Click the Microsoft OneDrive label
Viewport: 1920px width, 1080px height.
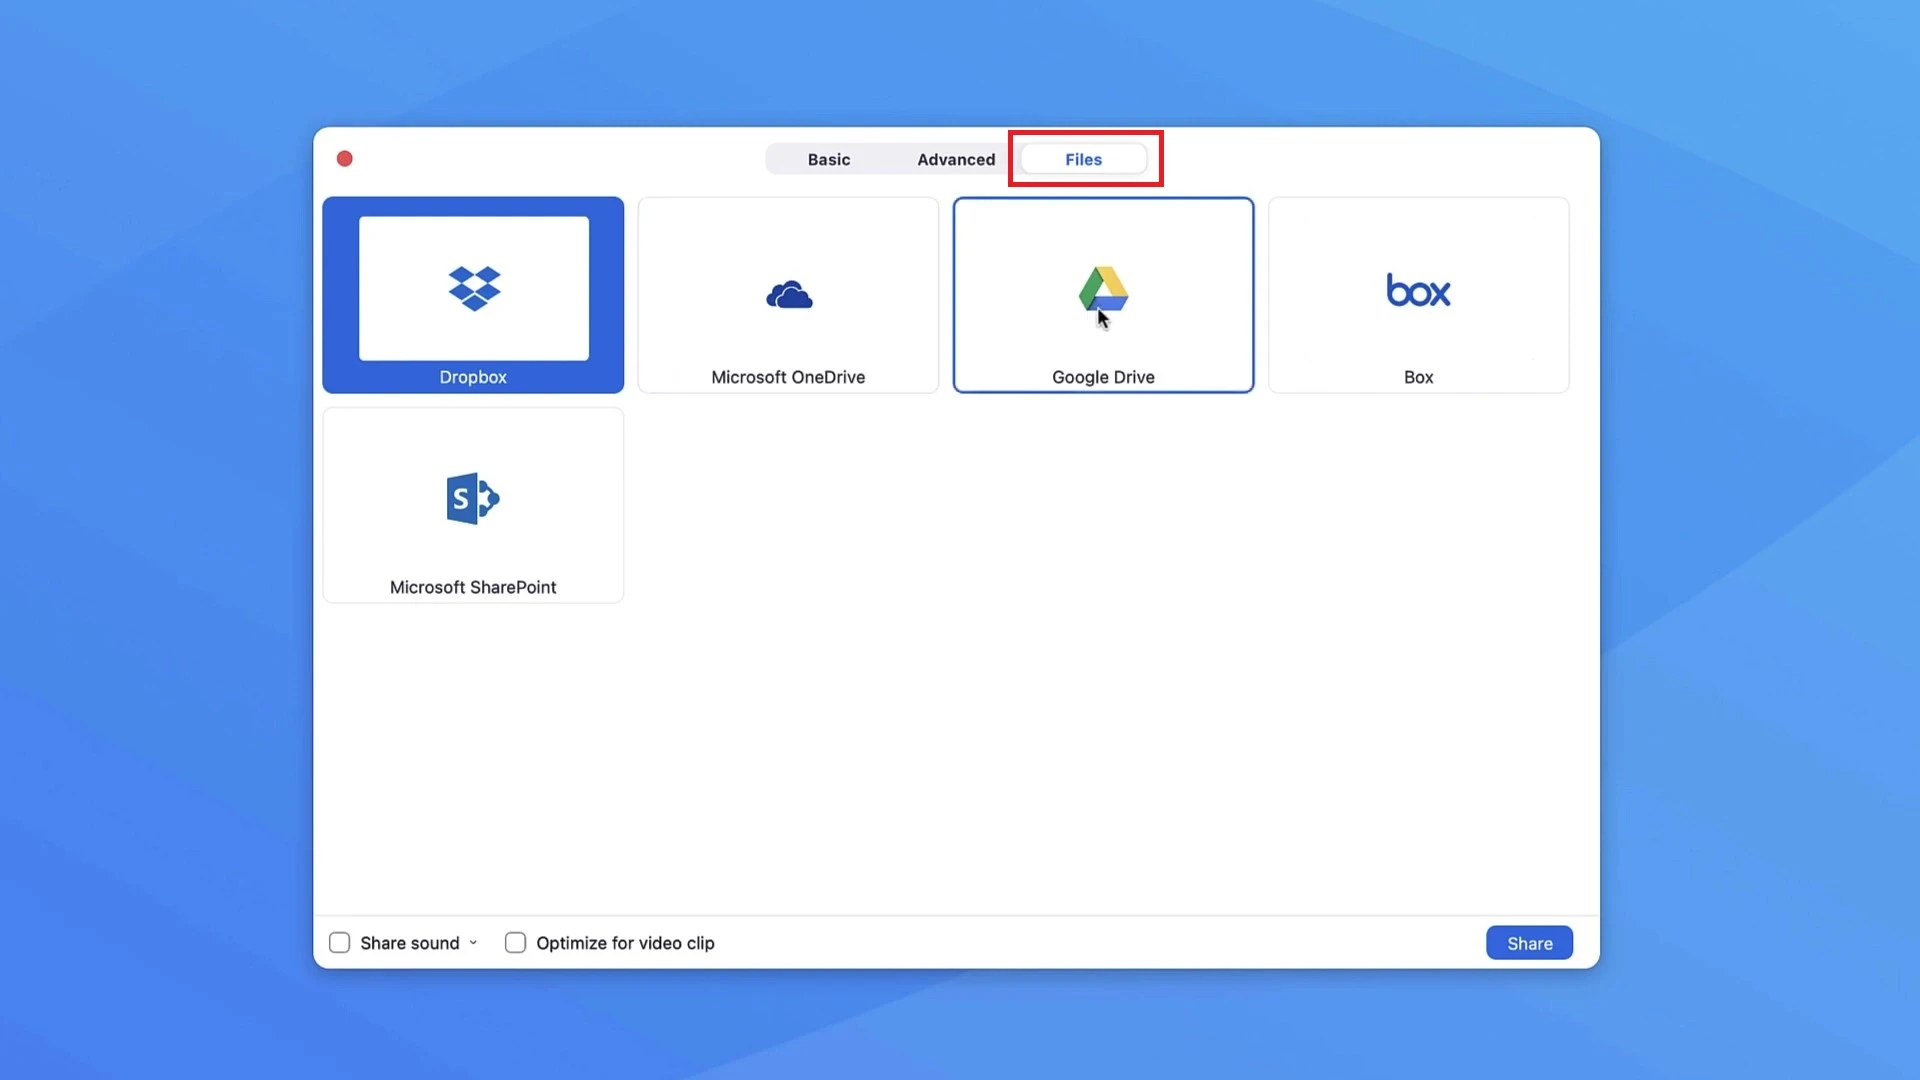[788, 377]
